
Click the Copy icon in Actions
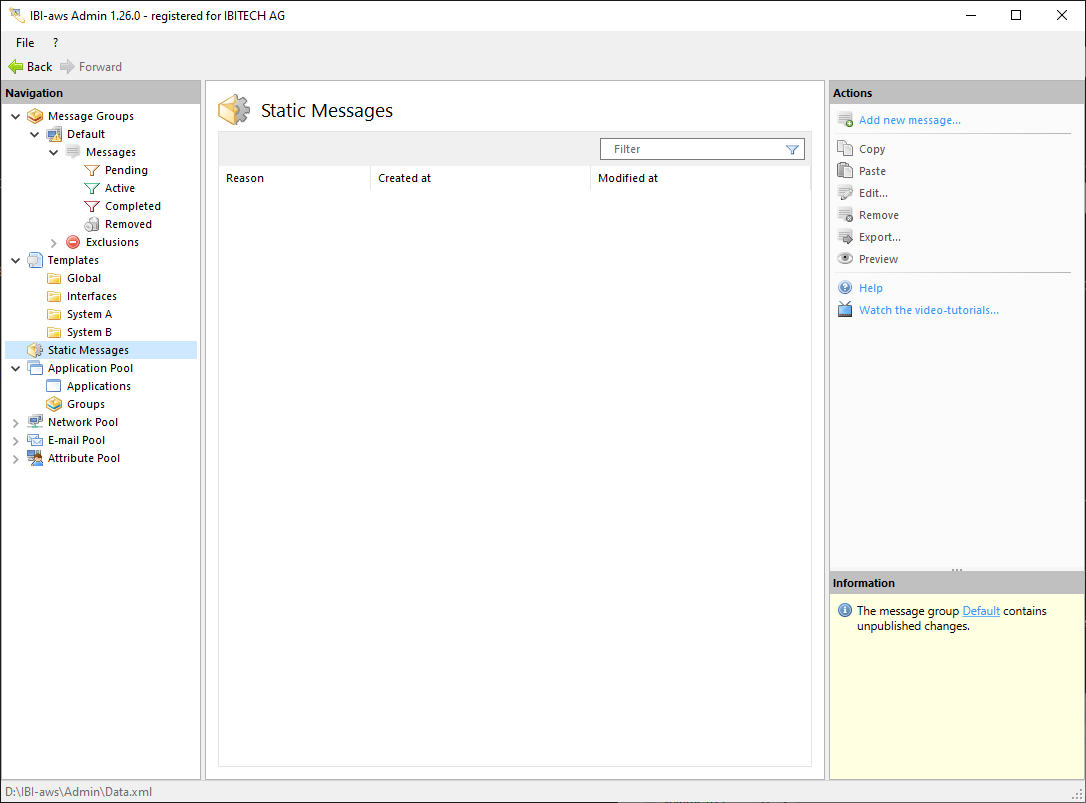pyautogui.click(x=845, y=149)
